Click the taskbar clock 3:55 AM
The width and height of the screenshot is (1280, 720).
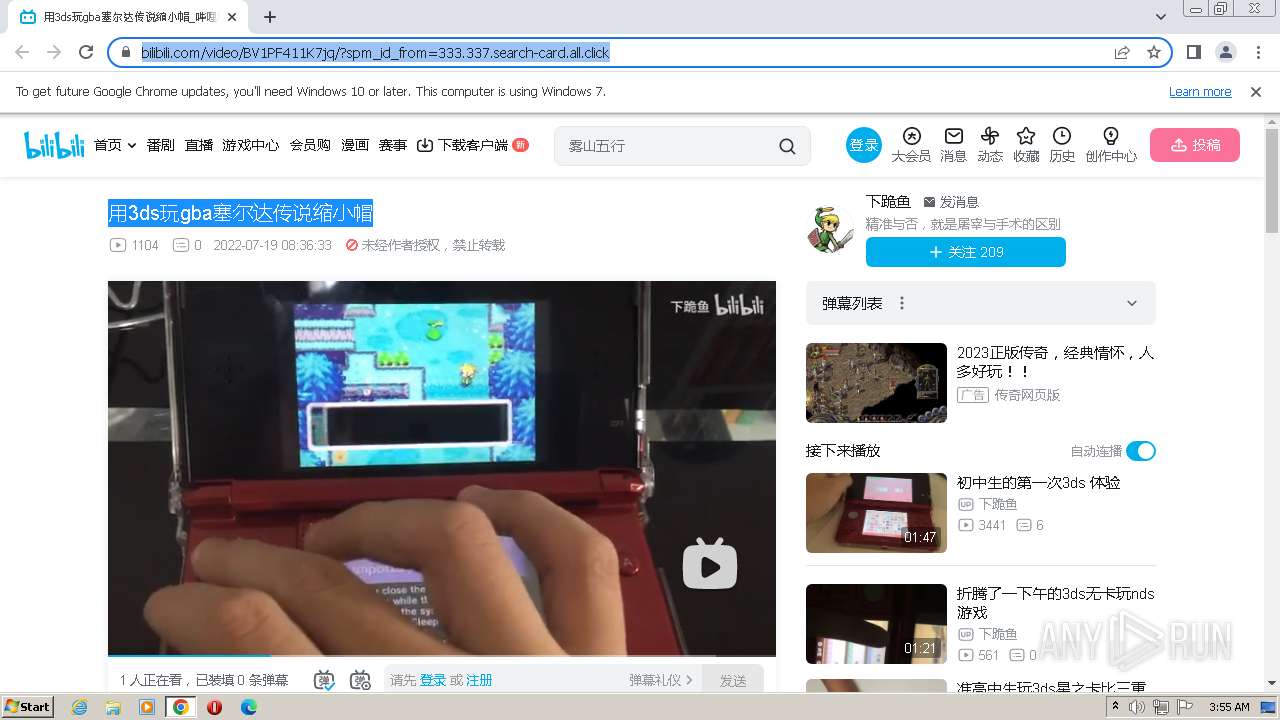click(x=1229, y=707)
